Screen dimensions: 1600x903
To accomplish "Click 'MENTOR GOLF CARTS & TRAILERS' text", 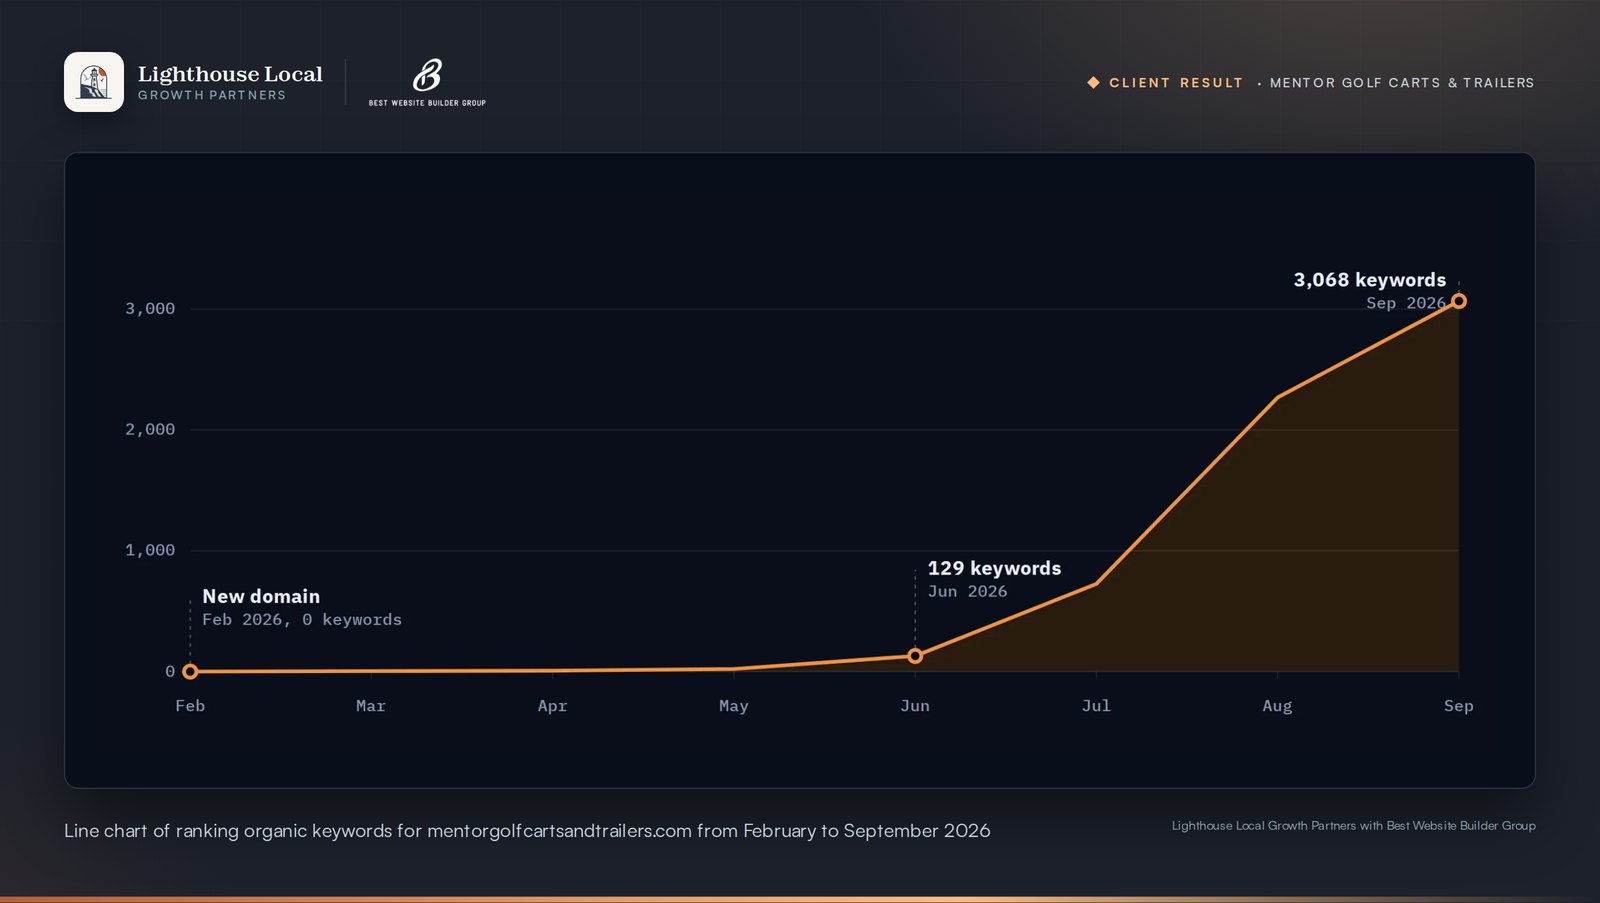I will [1402, 83].
